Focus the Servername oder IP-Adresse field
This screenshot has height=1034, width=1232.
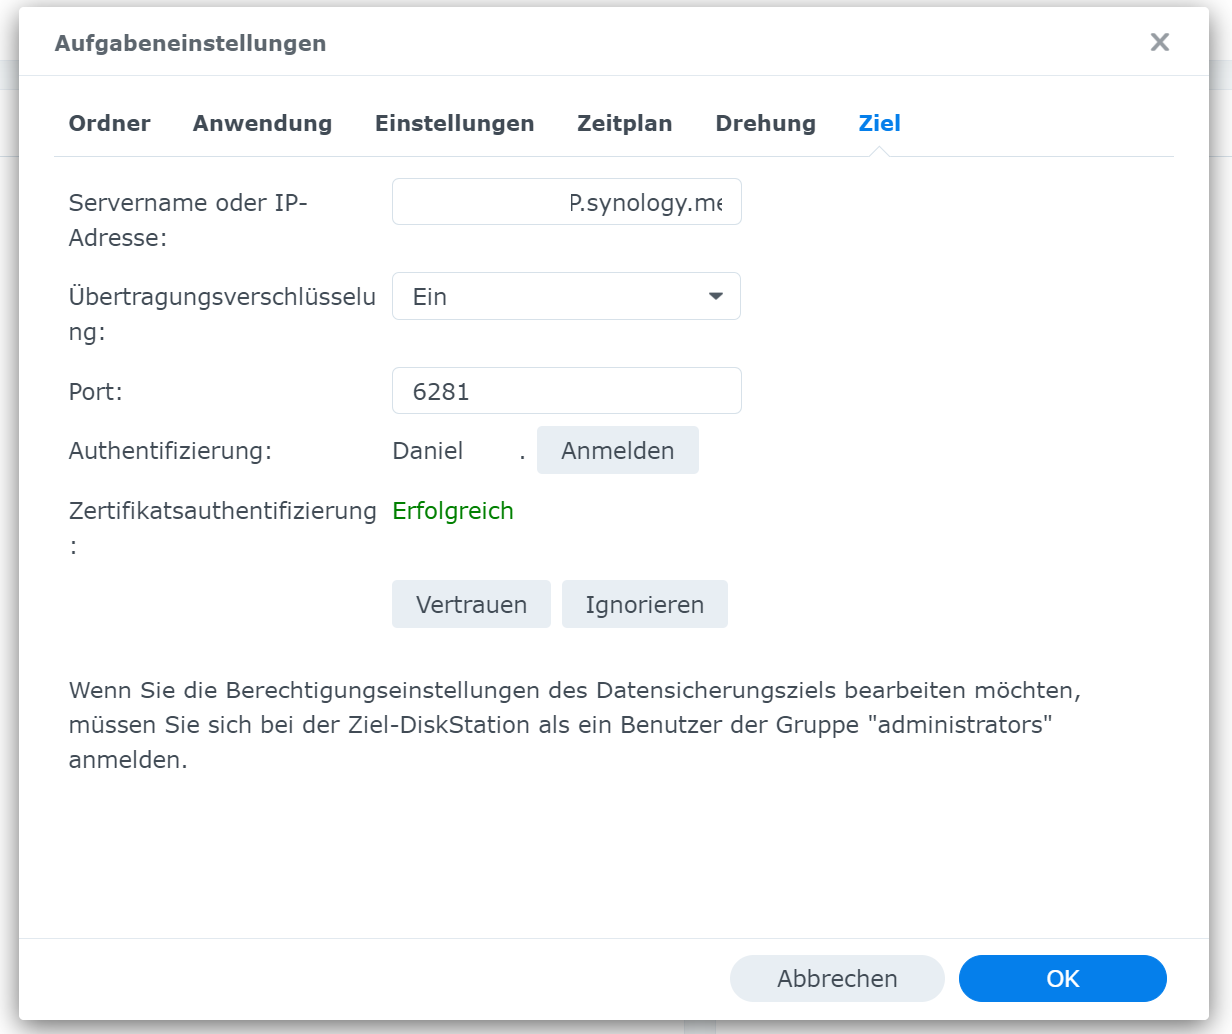566,202
